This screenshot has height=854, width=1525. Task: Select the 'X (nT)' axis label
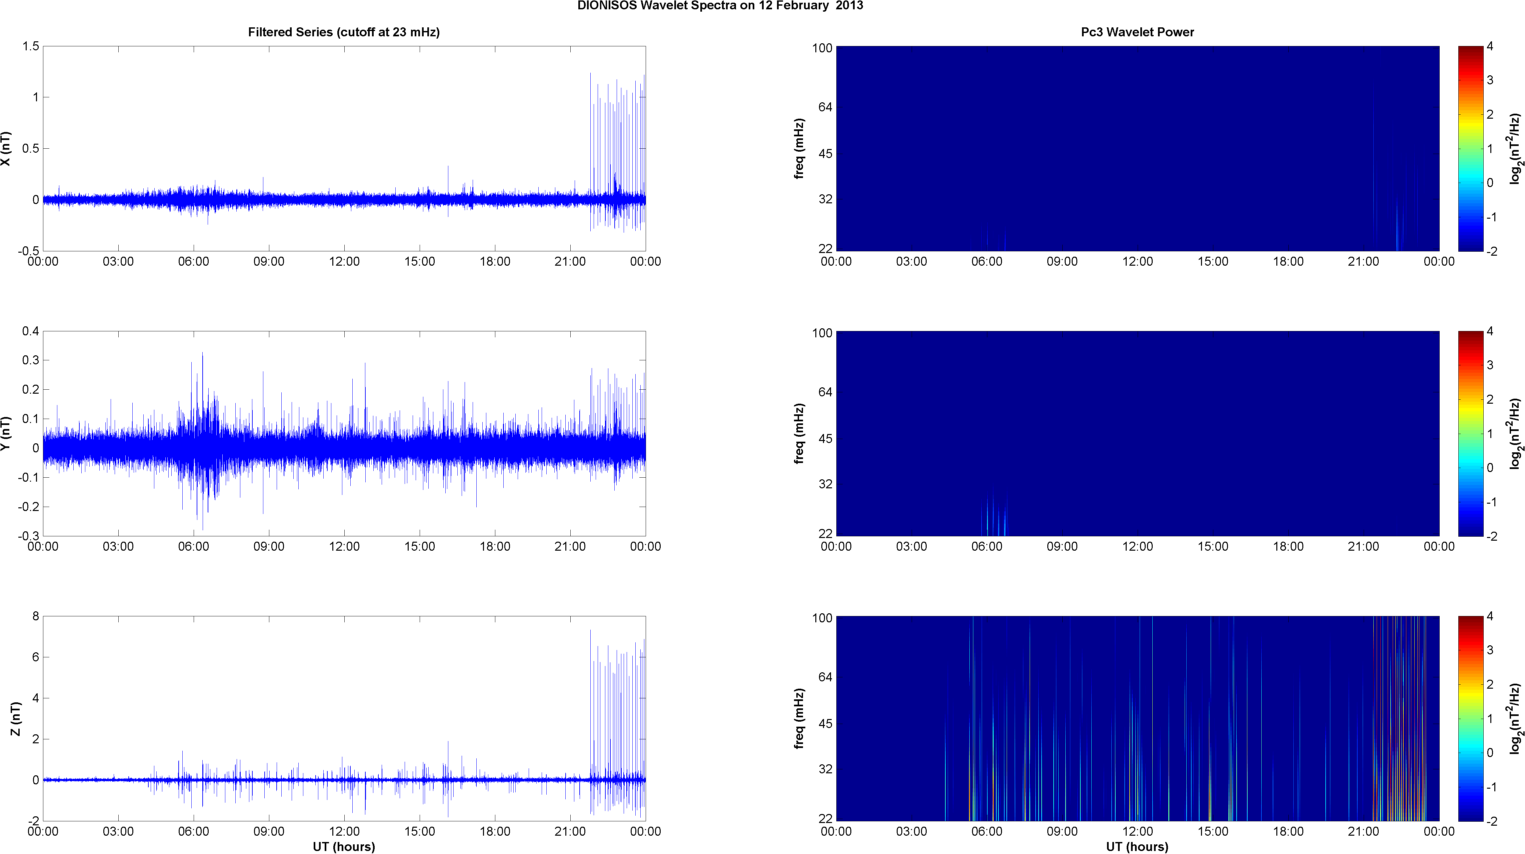click(x=7, y=149)
